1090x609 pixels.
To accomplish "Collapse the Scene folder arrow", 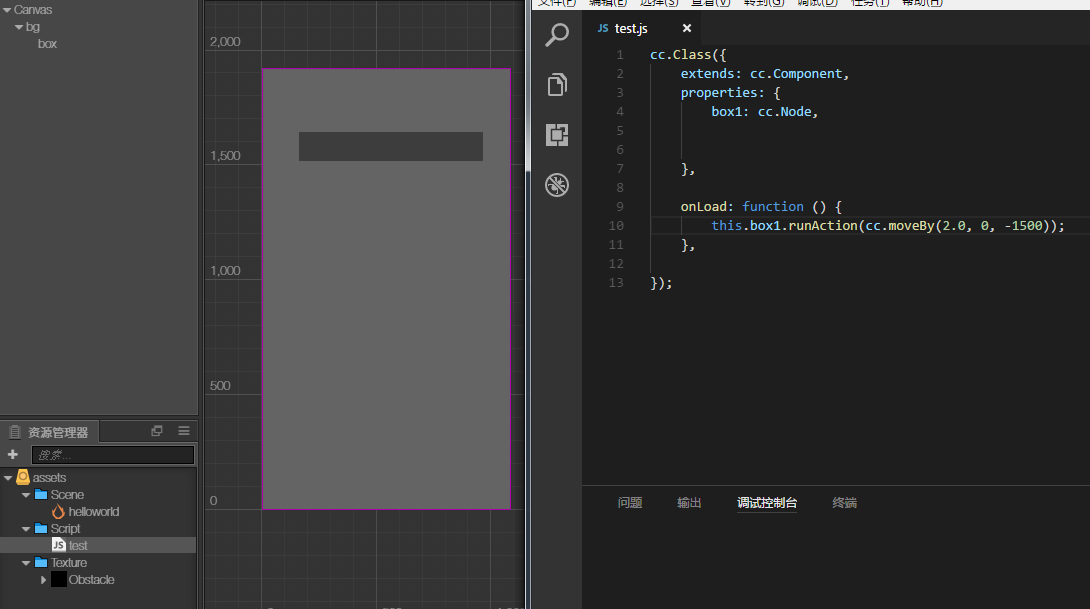I will coord(26,495).
